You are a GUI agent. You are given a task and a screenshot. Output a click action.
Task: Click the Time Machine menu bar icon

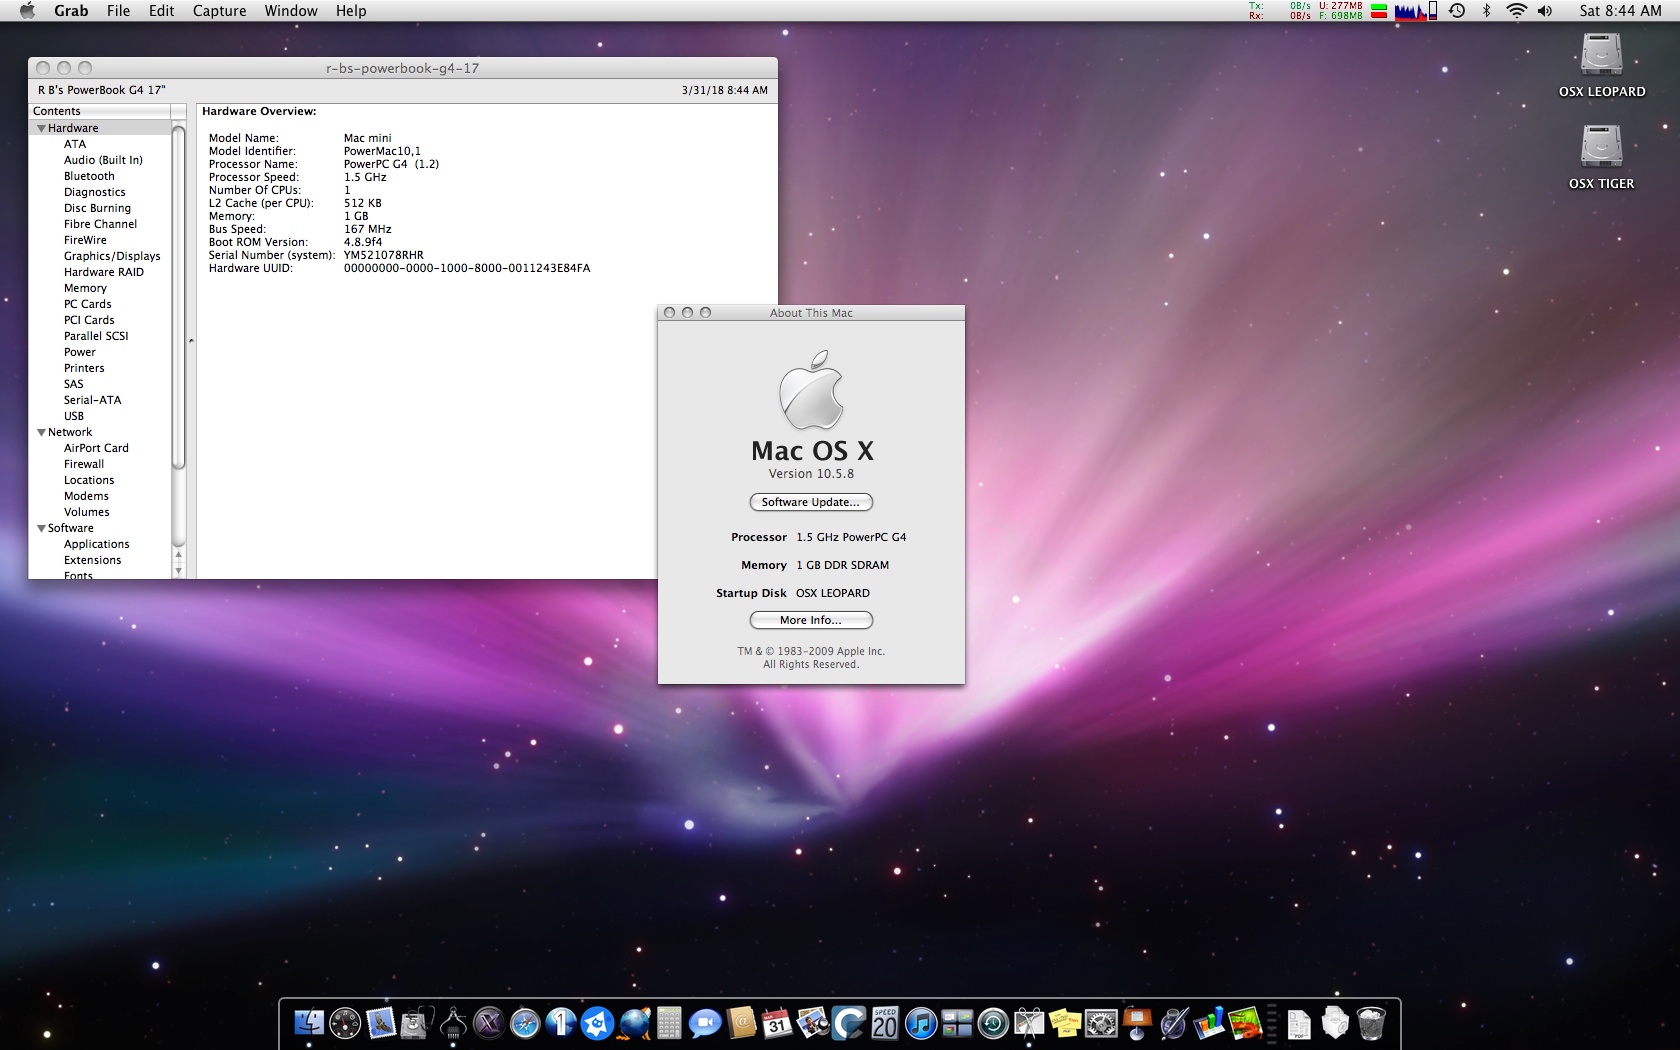pos(1457,11)
